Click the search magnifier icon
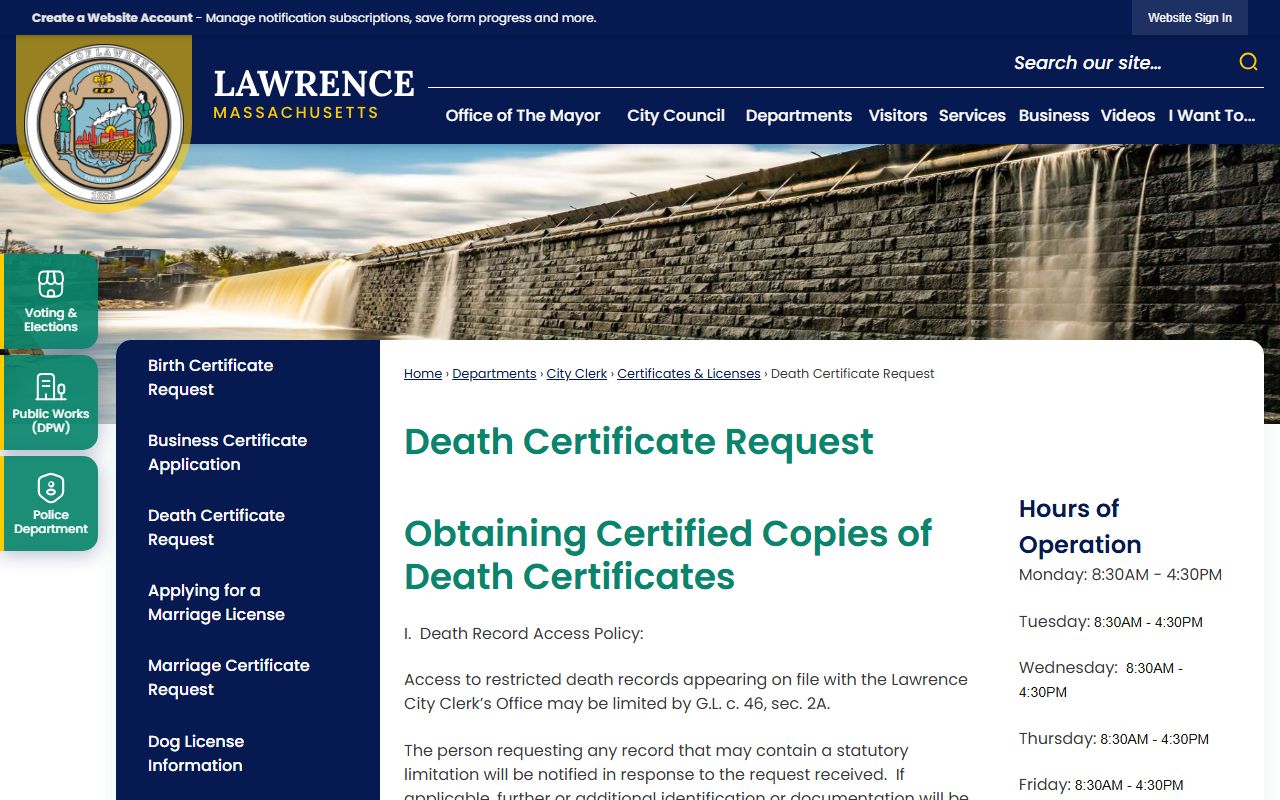Screen dimensions: 1280x800 tap(1248, 62)
